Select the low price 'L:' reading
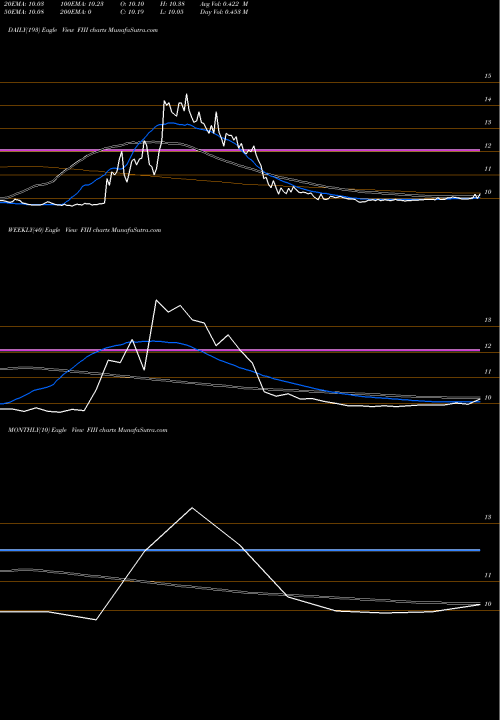Viewport: 500px width, 720px height. click(x=172, y=12)
